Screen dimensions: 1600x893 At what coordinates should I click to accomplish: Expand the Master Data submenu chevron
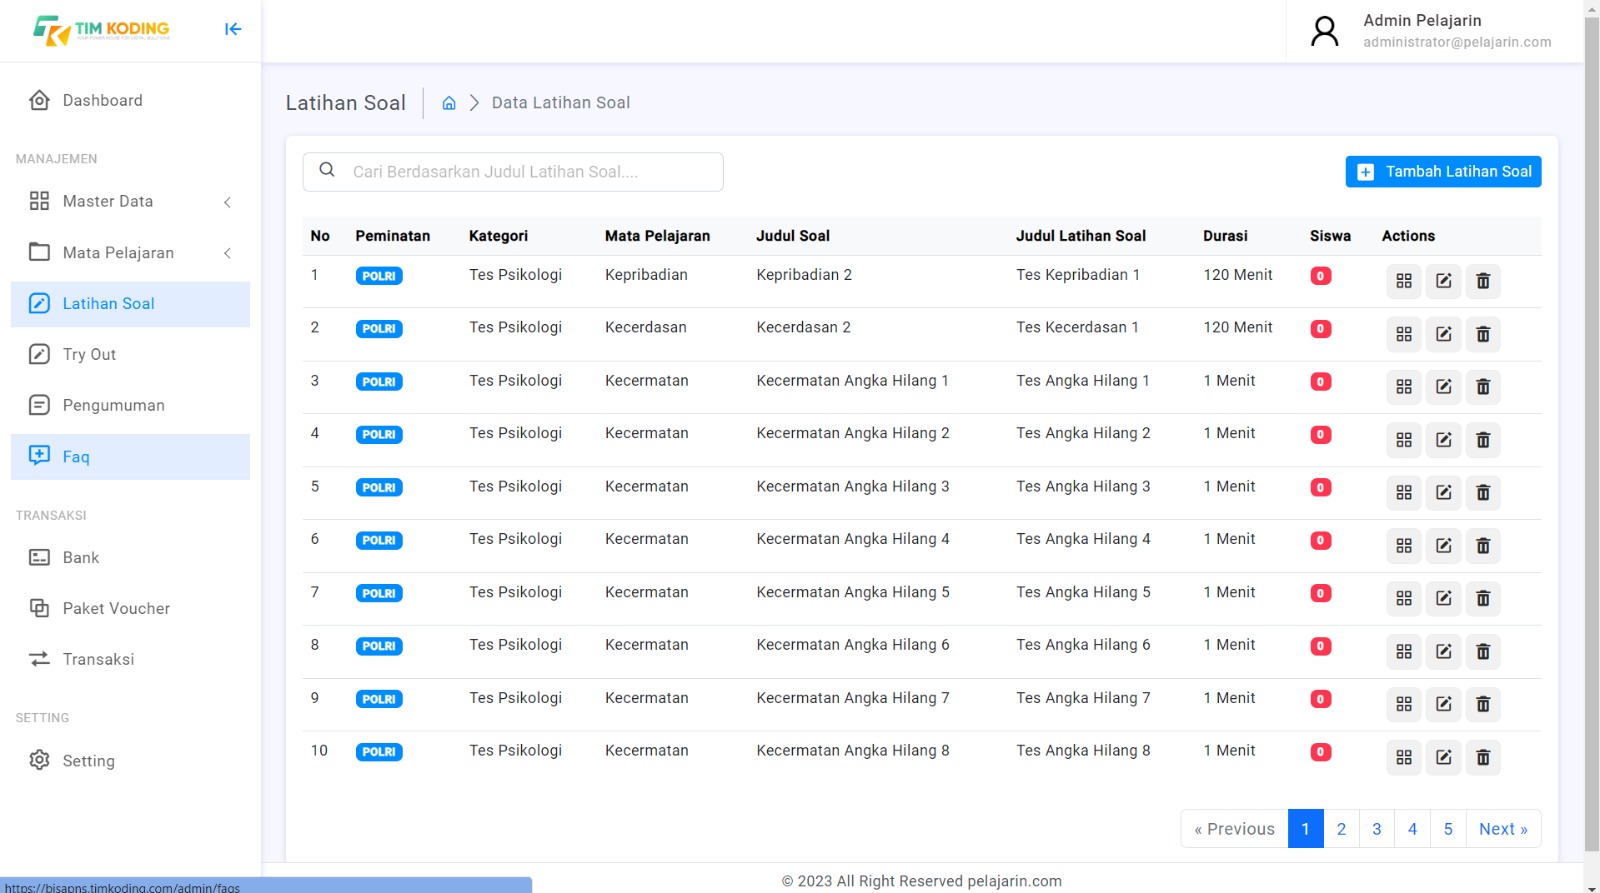click(227, 202)
